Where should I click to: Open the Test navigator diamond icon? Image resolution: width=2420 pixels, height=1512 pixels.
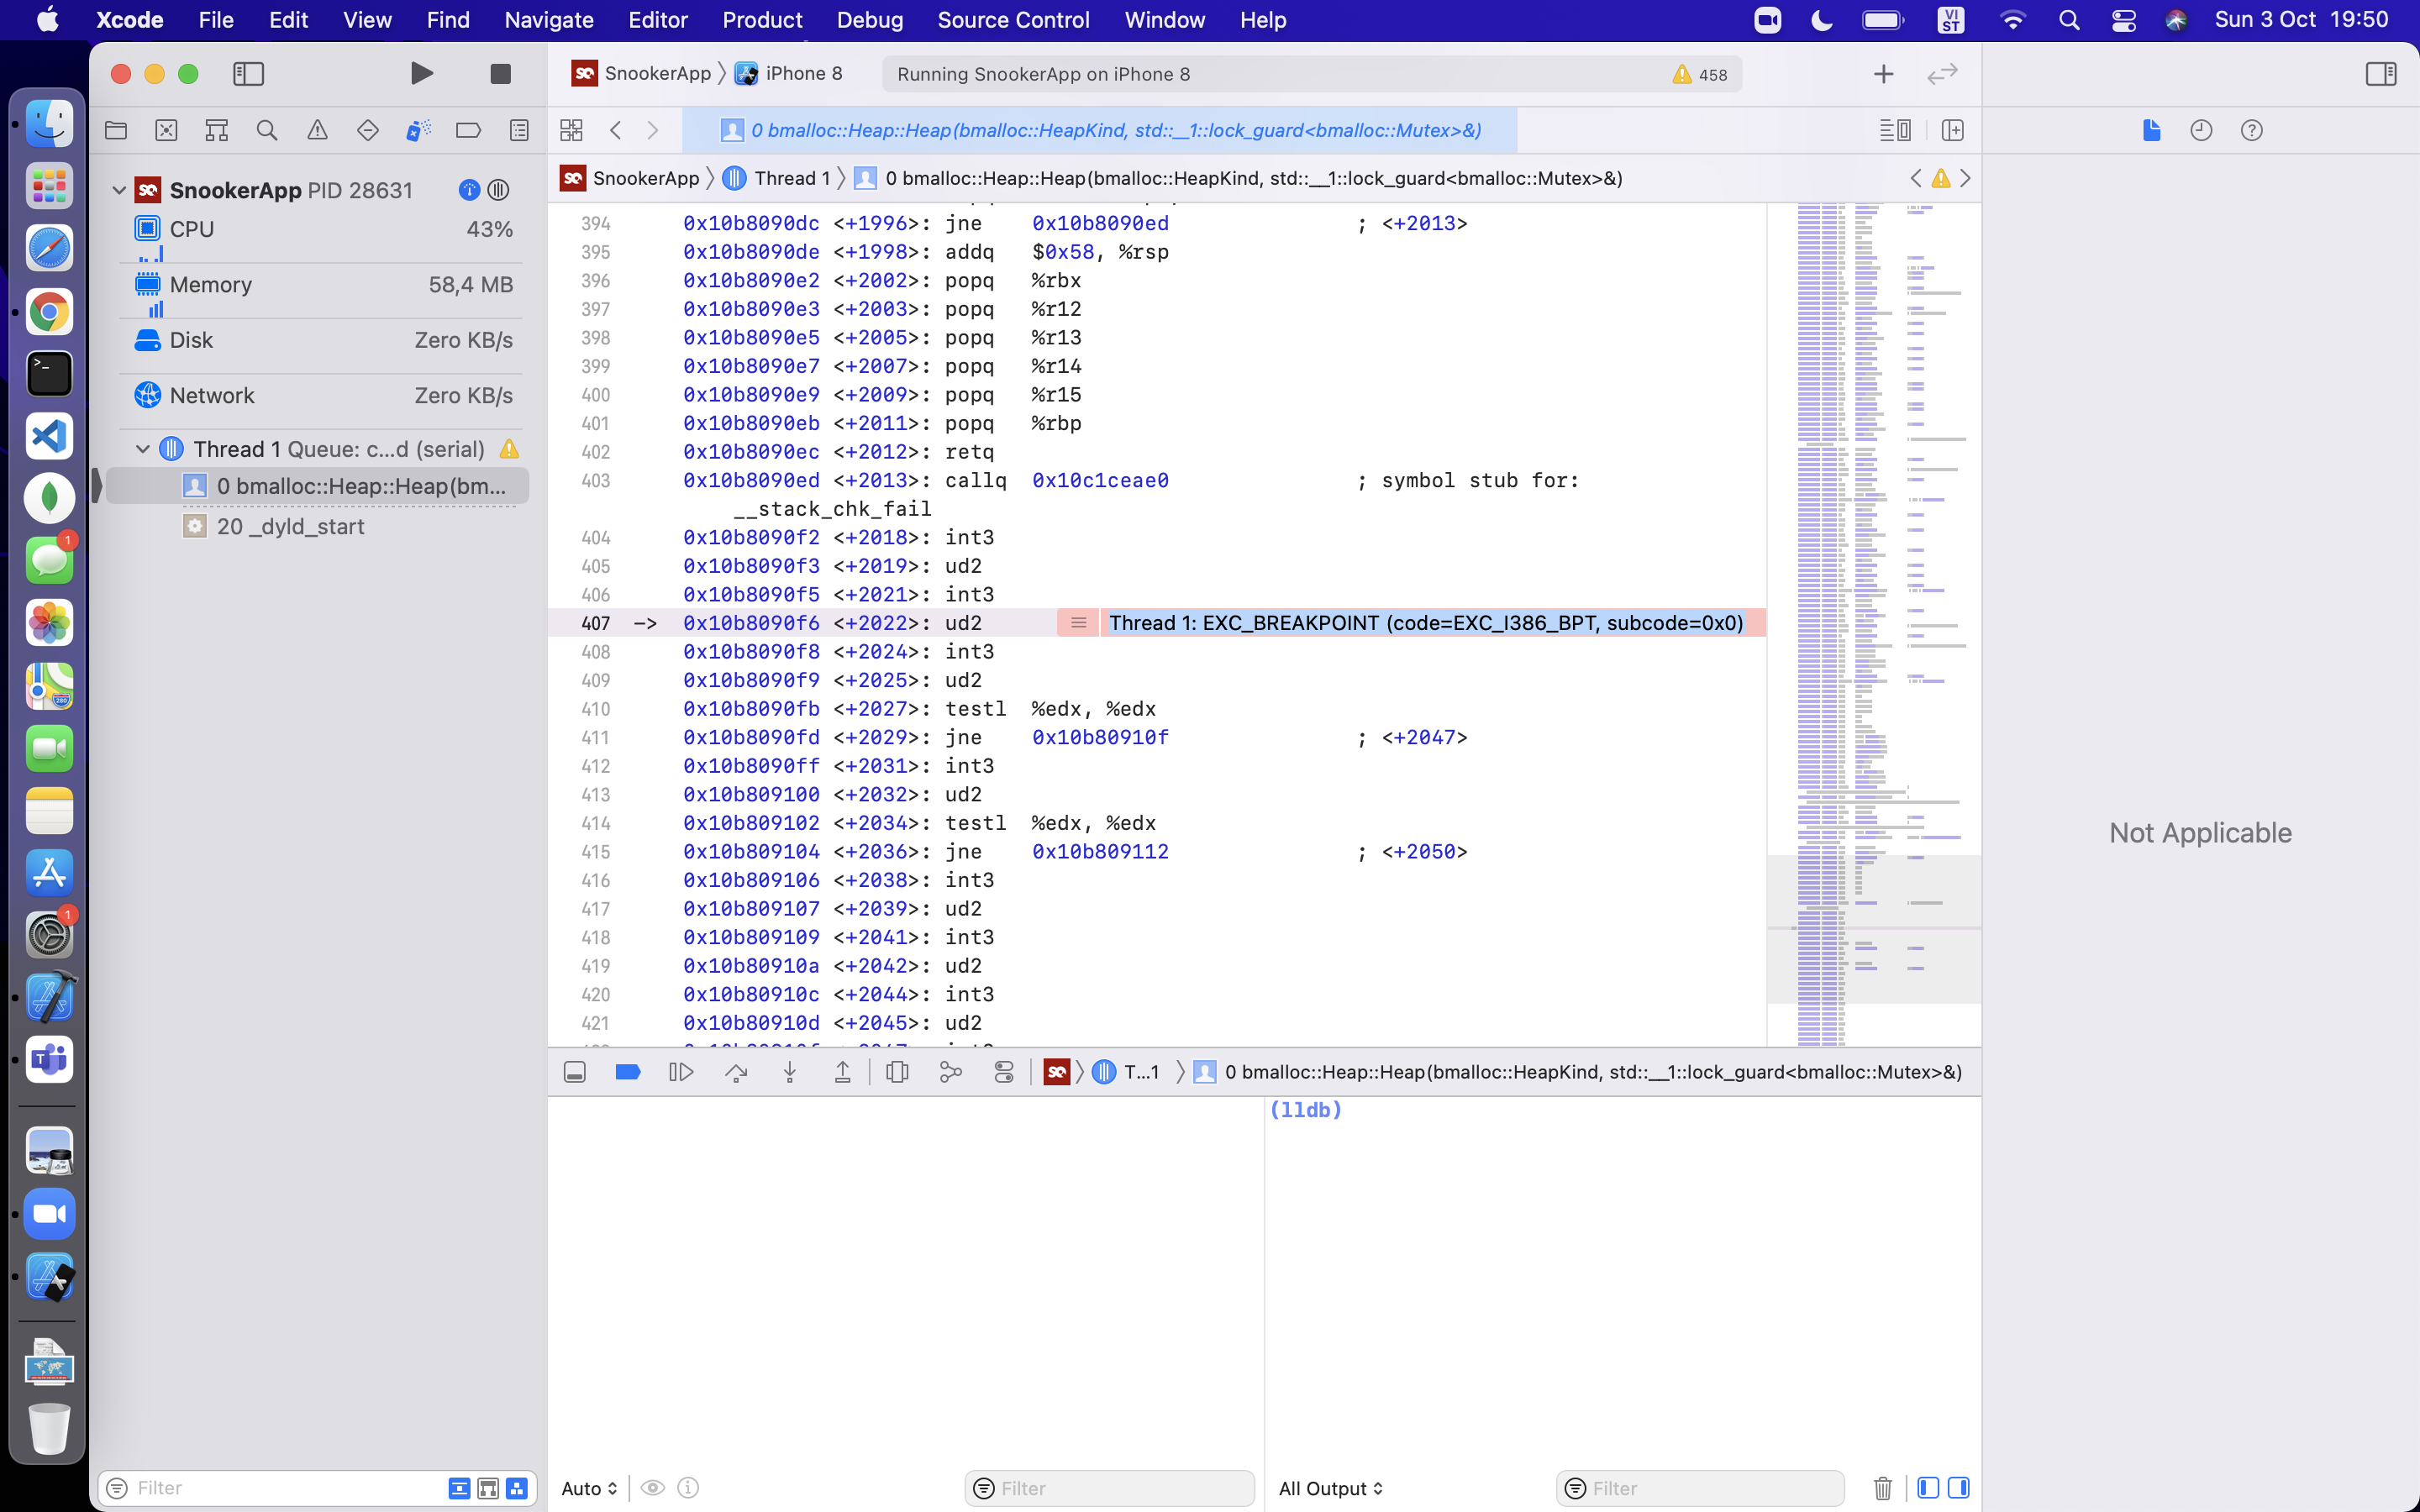[x=367, y=130]
